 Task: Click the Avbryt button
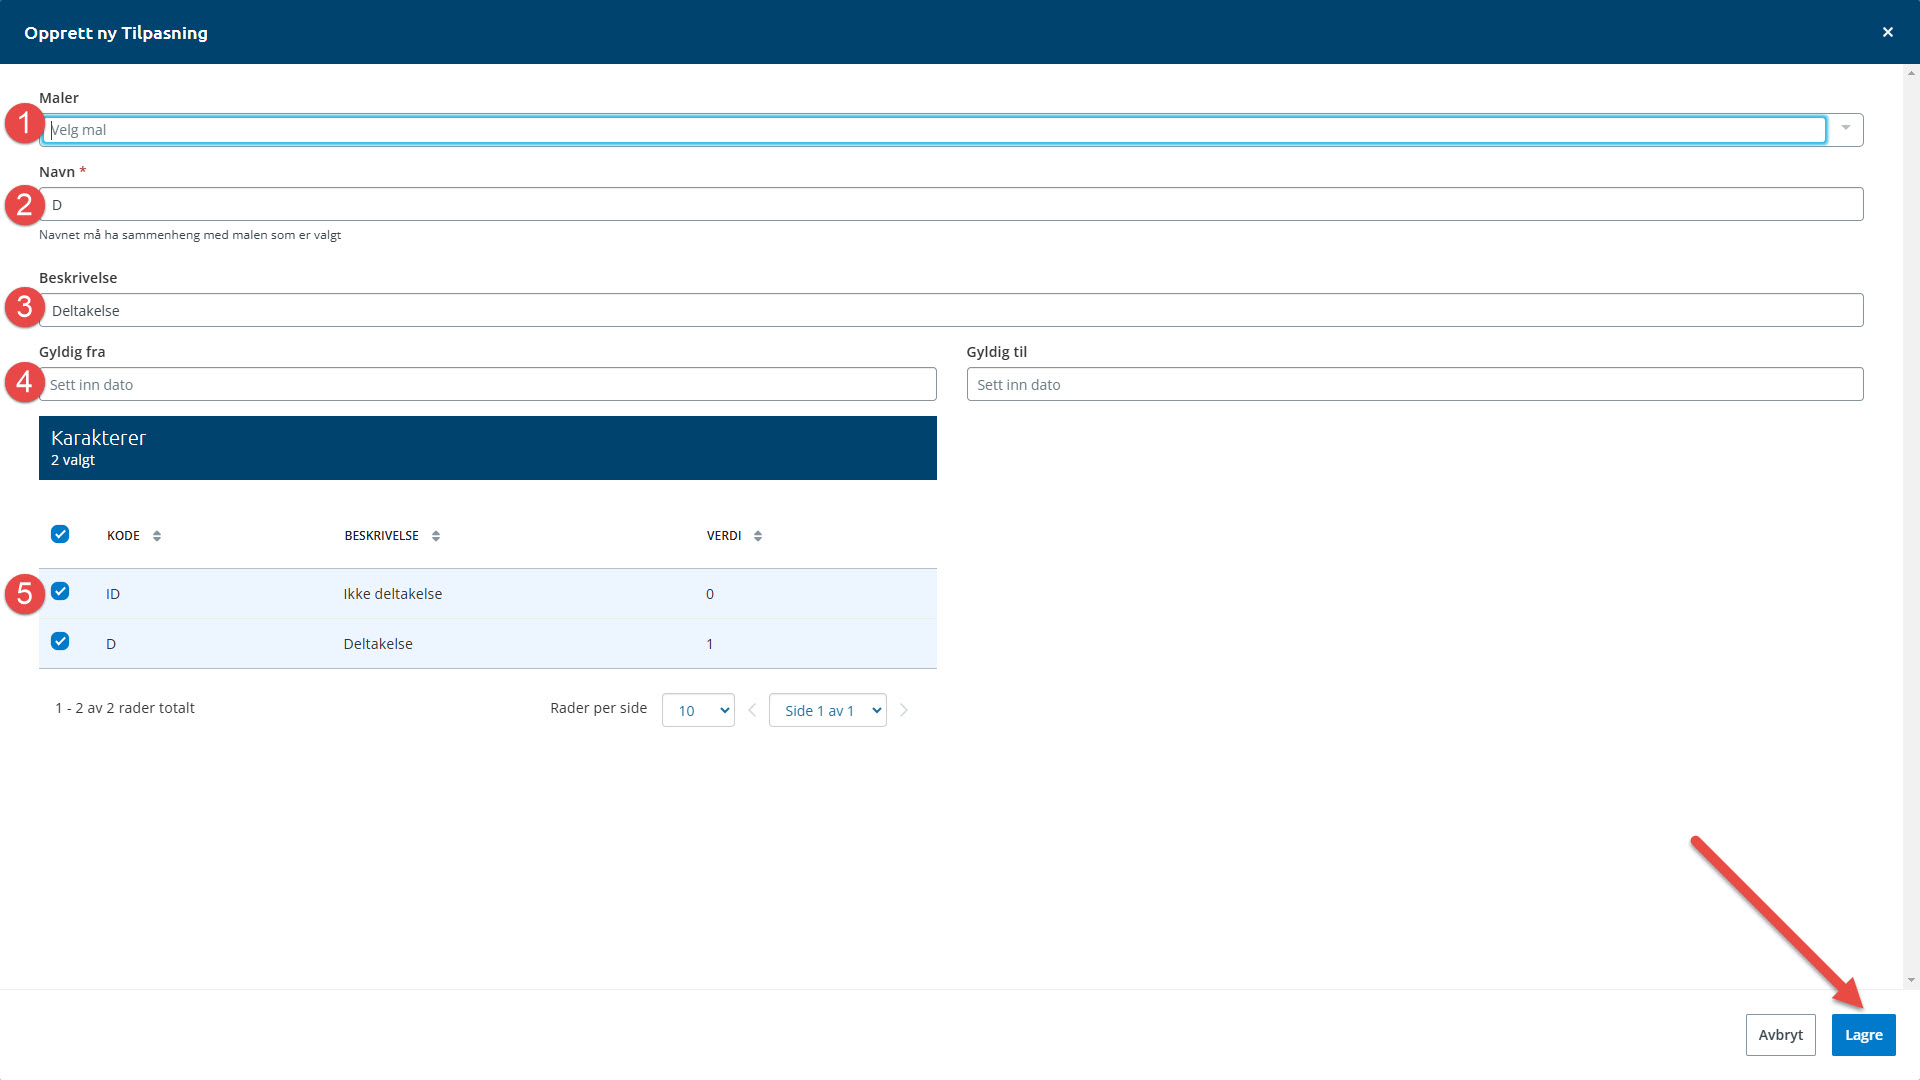coord(1780,1035)
